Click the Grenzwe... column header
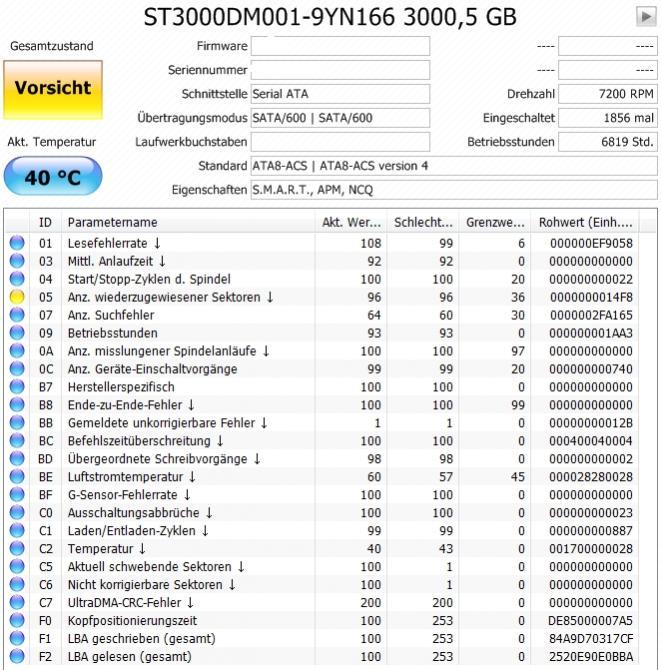The height and width of the screenshot is (670, 661). [x=495, y=222]
